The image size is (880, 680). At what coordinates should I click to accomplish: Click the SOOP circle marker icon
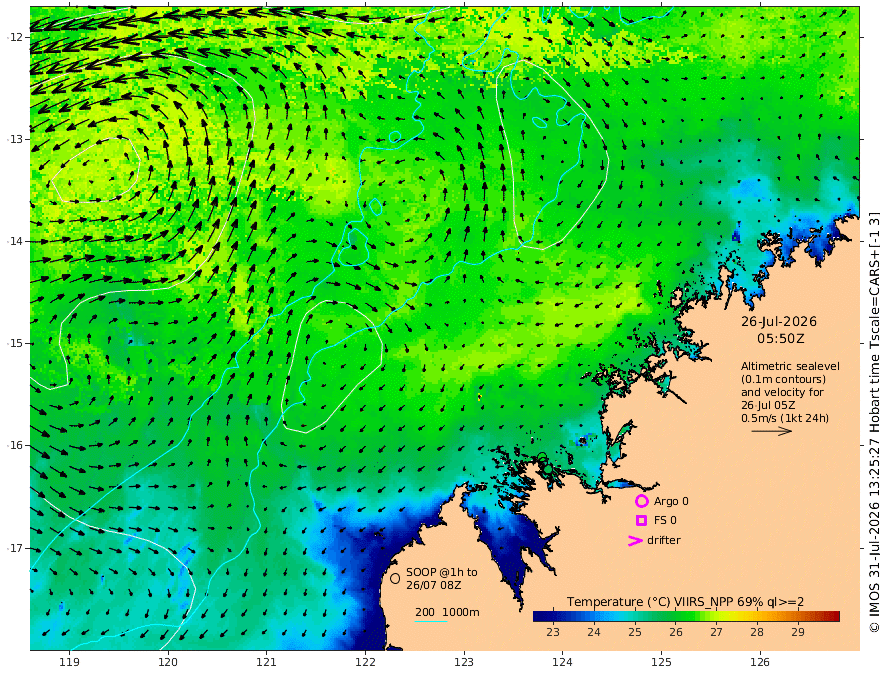(395, 578)
